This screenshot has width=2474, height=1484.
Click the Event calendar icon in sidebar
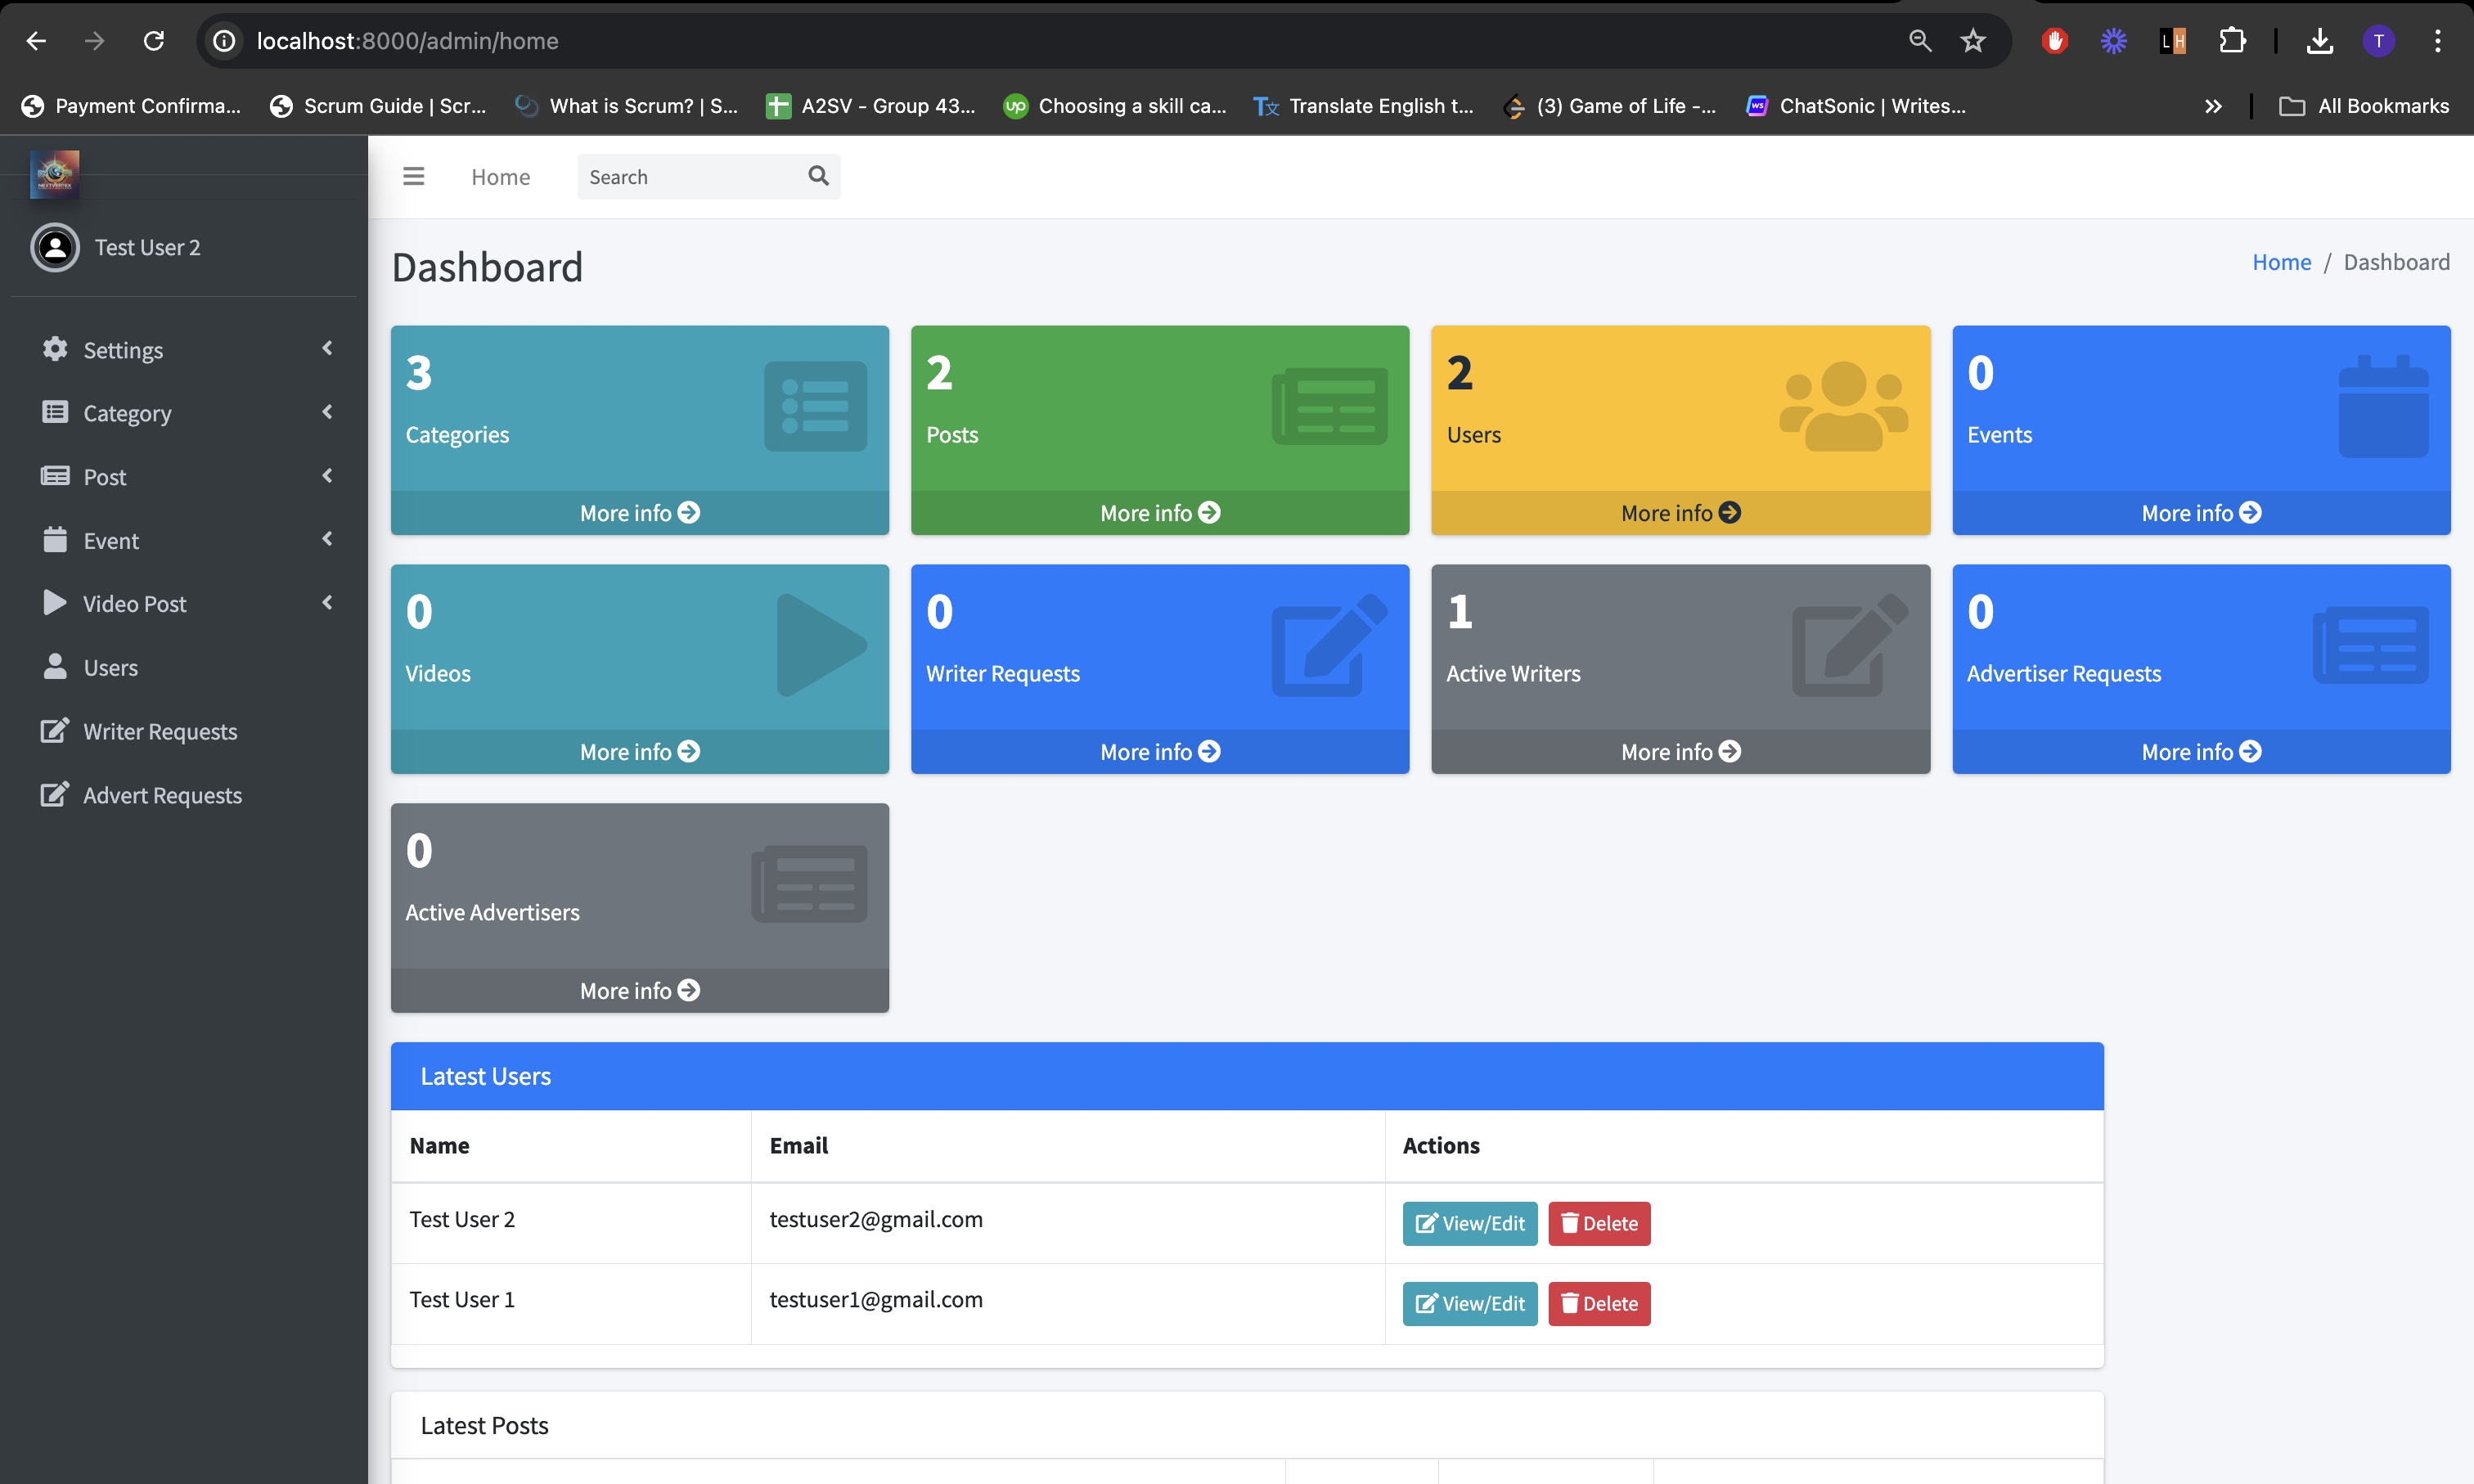coord(55,540)
